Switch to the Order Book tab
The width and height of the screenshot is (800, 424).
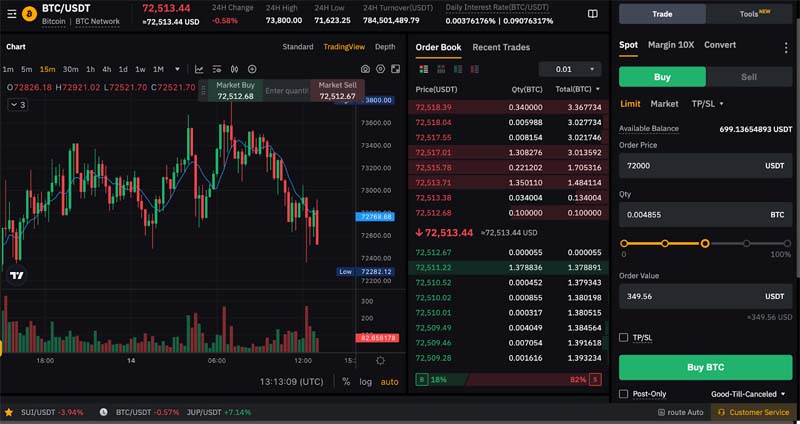coord(438,47)
